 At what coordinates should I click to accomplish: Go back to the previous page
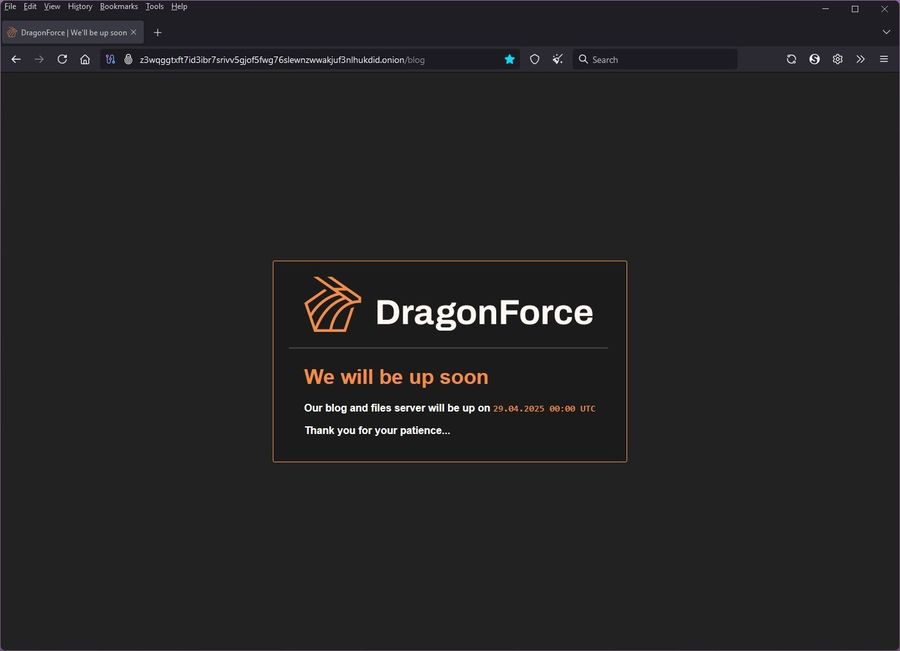[x=16, y=59]
